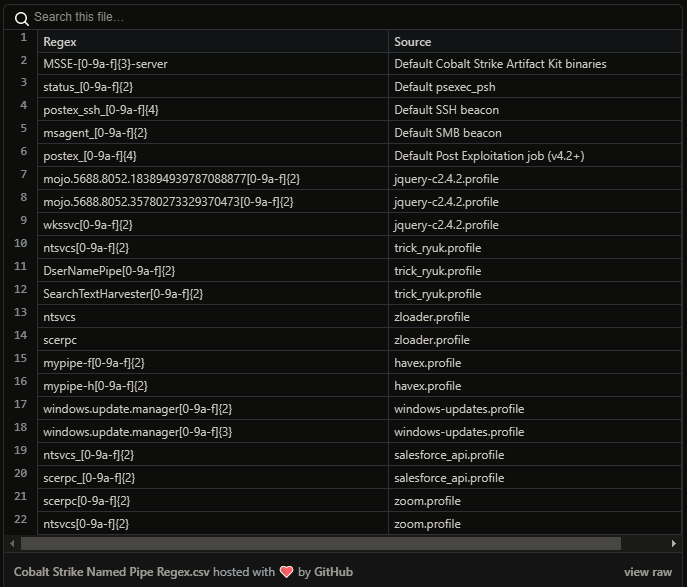The height and width of the screenshot is (587, 687).
Task: Click 'Default Post Exploitation job (v4.2+)' cell
Action: [x=535, y=156]
